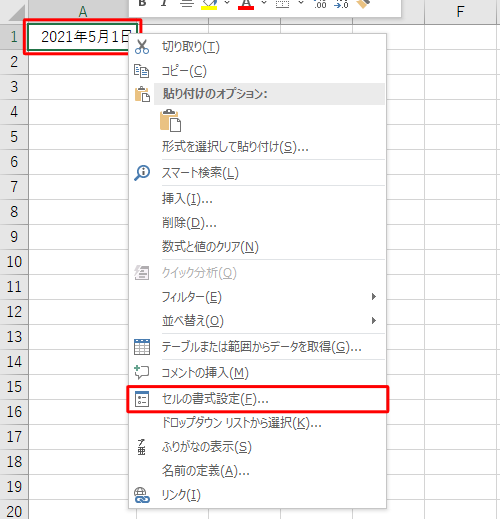The width and height of the screenshot is (500, 519).
Task: Click the table icon beside テーブルまたは範囲からデータを取得
Action: click(x=142, y=347)
